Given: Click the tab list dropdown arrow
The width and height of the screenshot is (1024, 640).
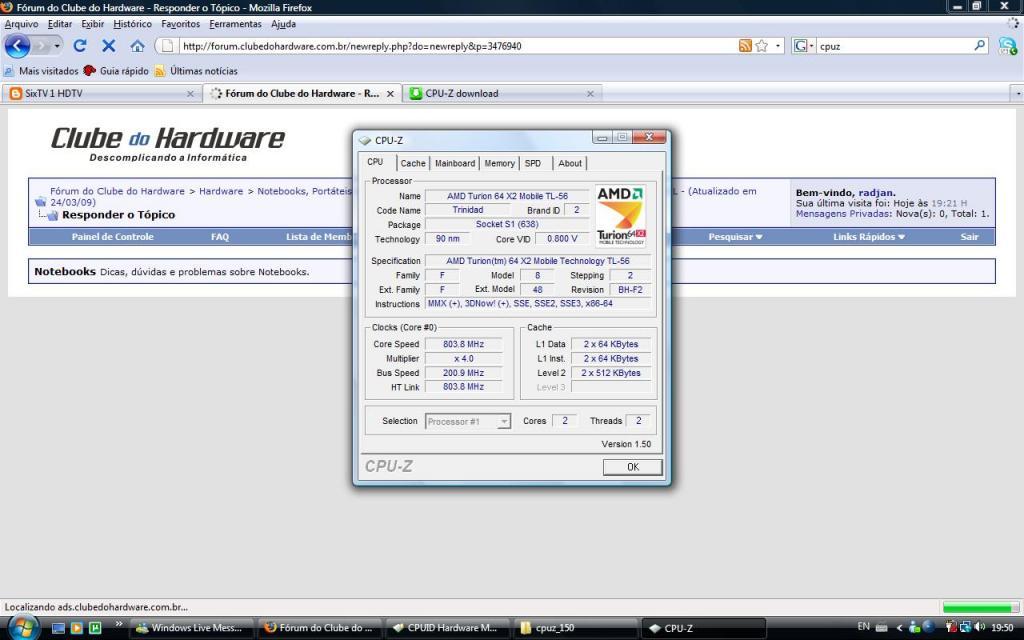Looking at the screenshot, I should (x=1017, y=94).
